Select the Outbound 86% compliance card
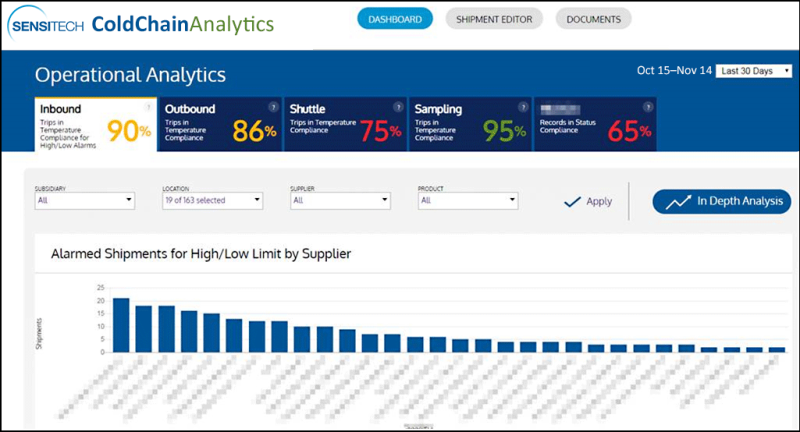Image resolution: width=800 pixels, height=432 pixels. click(x=220, y=124)
